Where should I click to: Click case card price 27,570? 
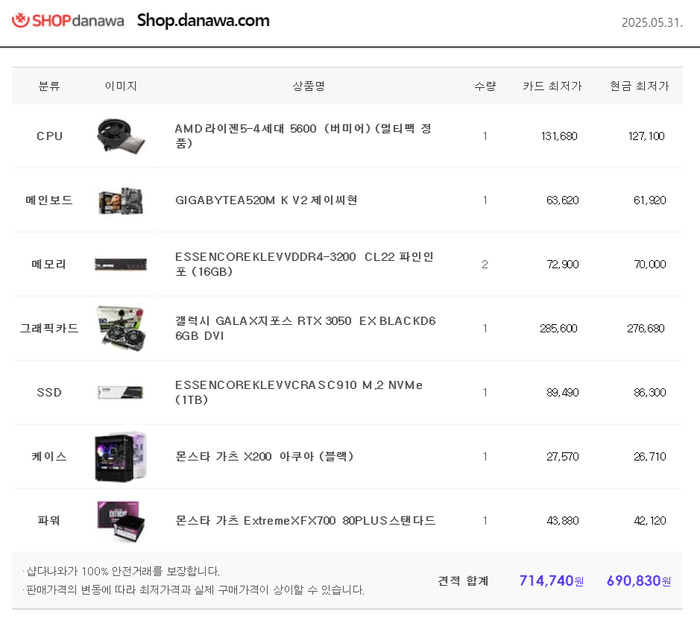tap(562, 457)
